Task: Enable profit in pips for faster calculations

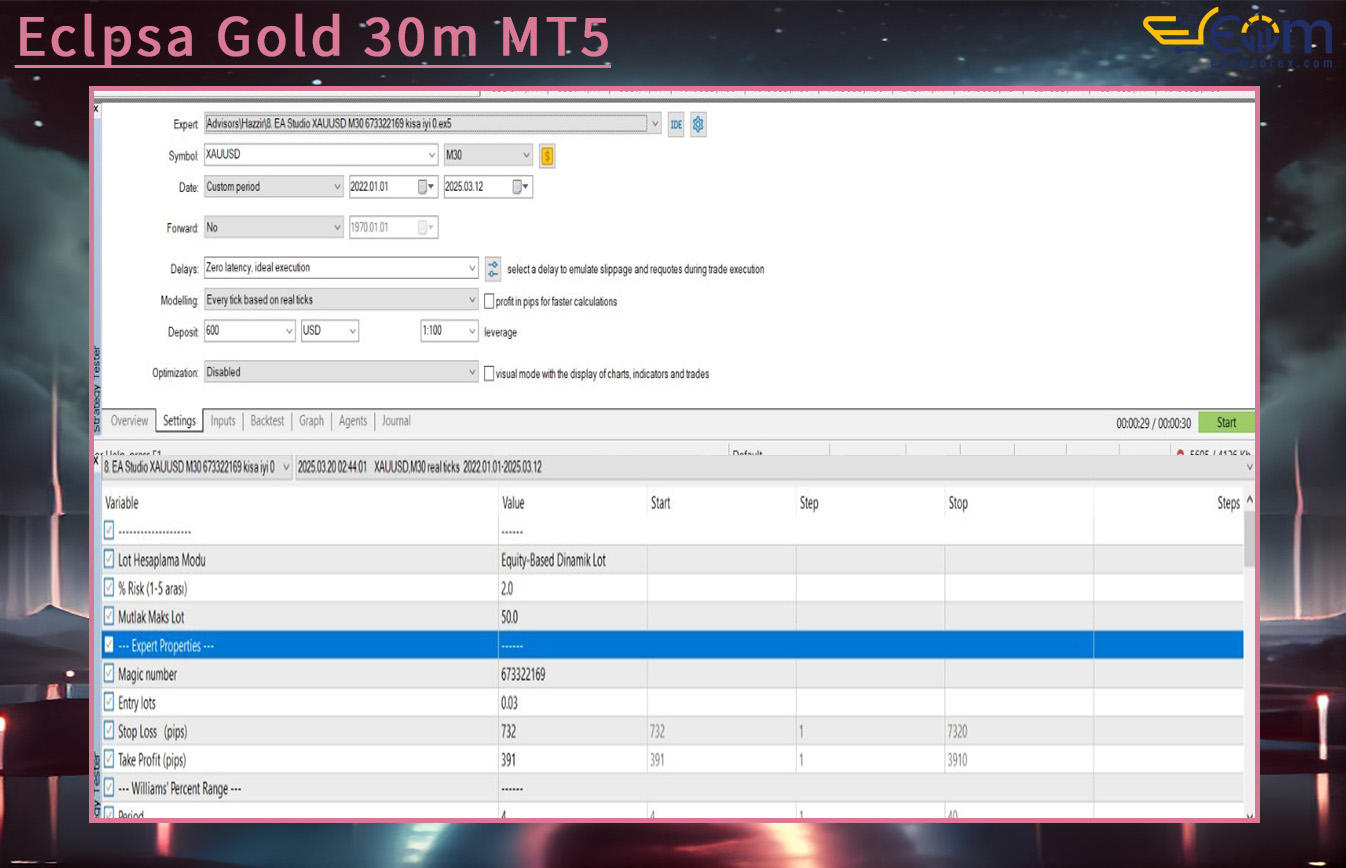Action: click(x=489, y=301)
